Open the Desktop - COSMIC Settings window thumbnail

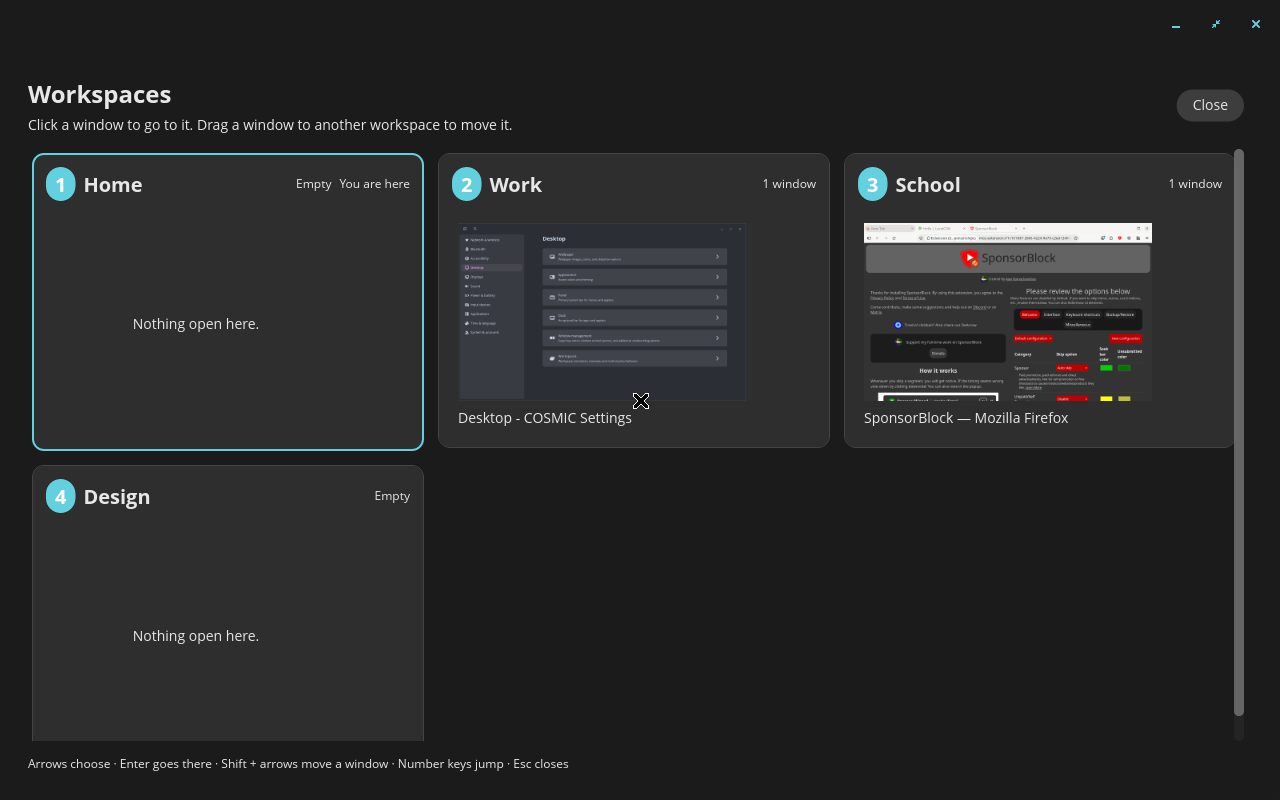pos(602,312)
